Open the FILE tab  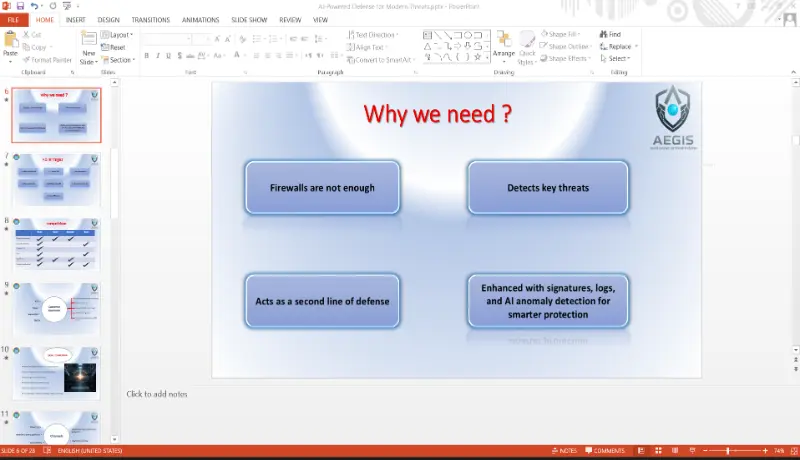[14, 20]
